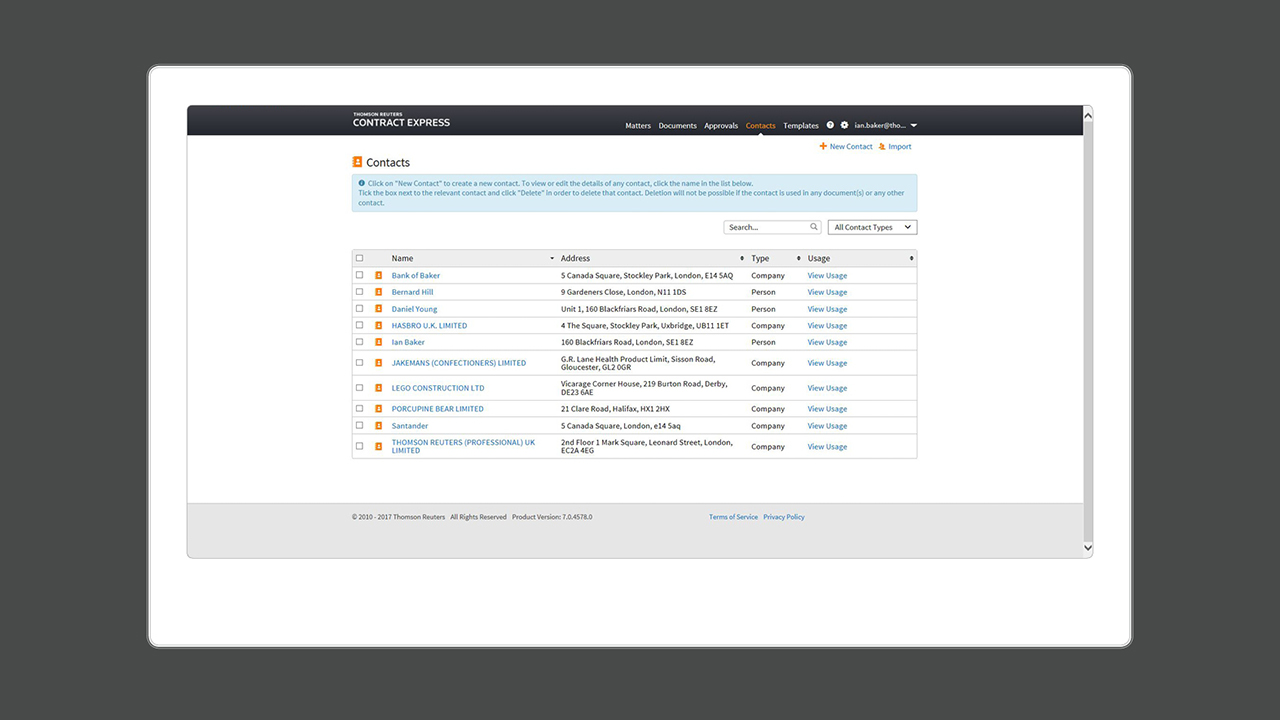Image resolution: width=1280 pixels, height=720 pixels.
Task: View Usage for PORCUPINE BEAR LIMITED
Action: (827, 409)
